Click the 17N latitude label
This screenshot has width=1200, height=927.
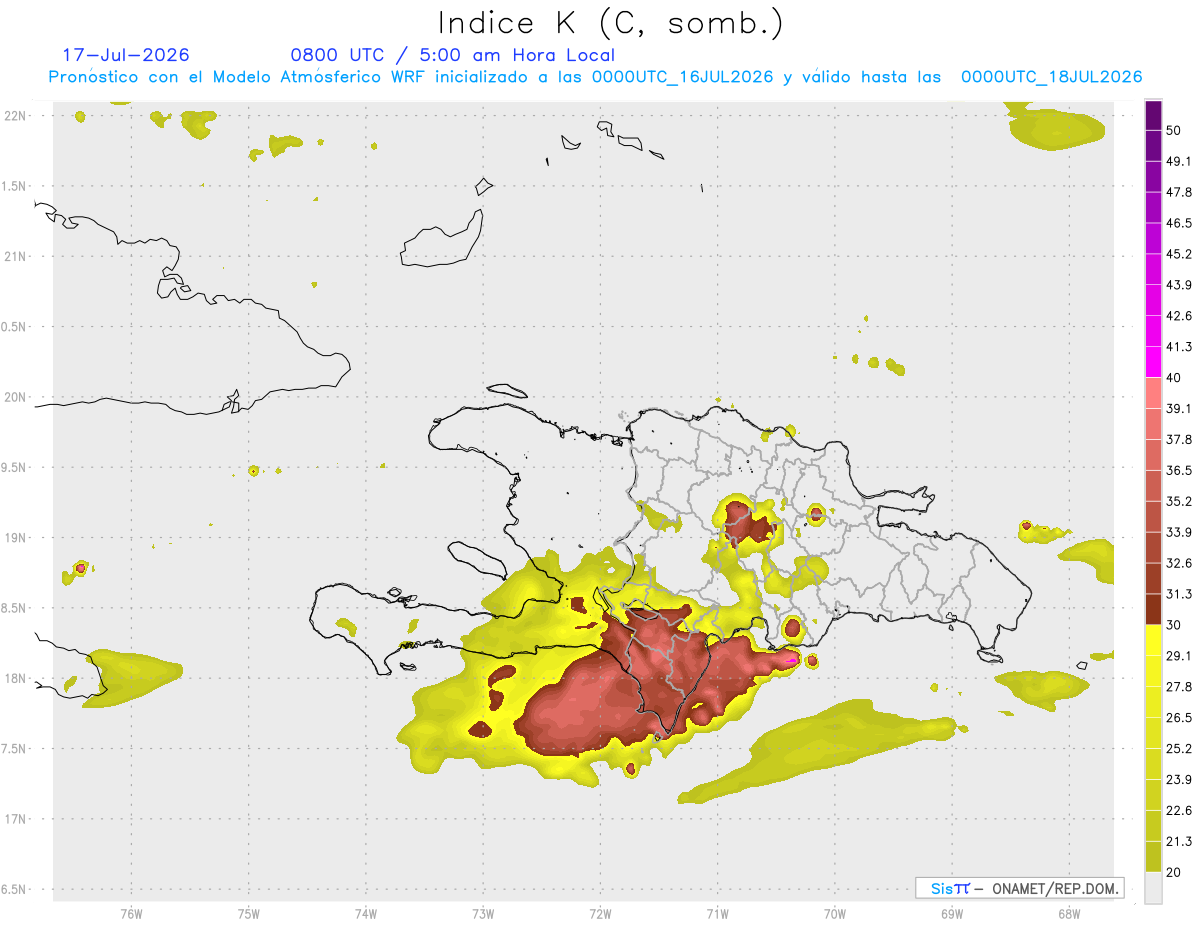click(15, 818)
